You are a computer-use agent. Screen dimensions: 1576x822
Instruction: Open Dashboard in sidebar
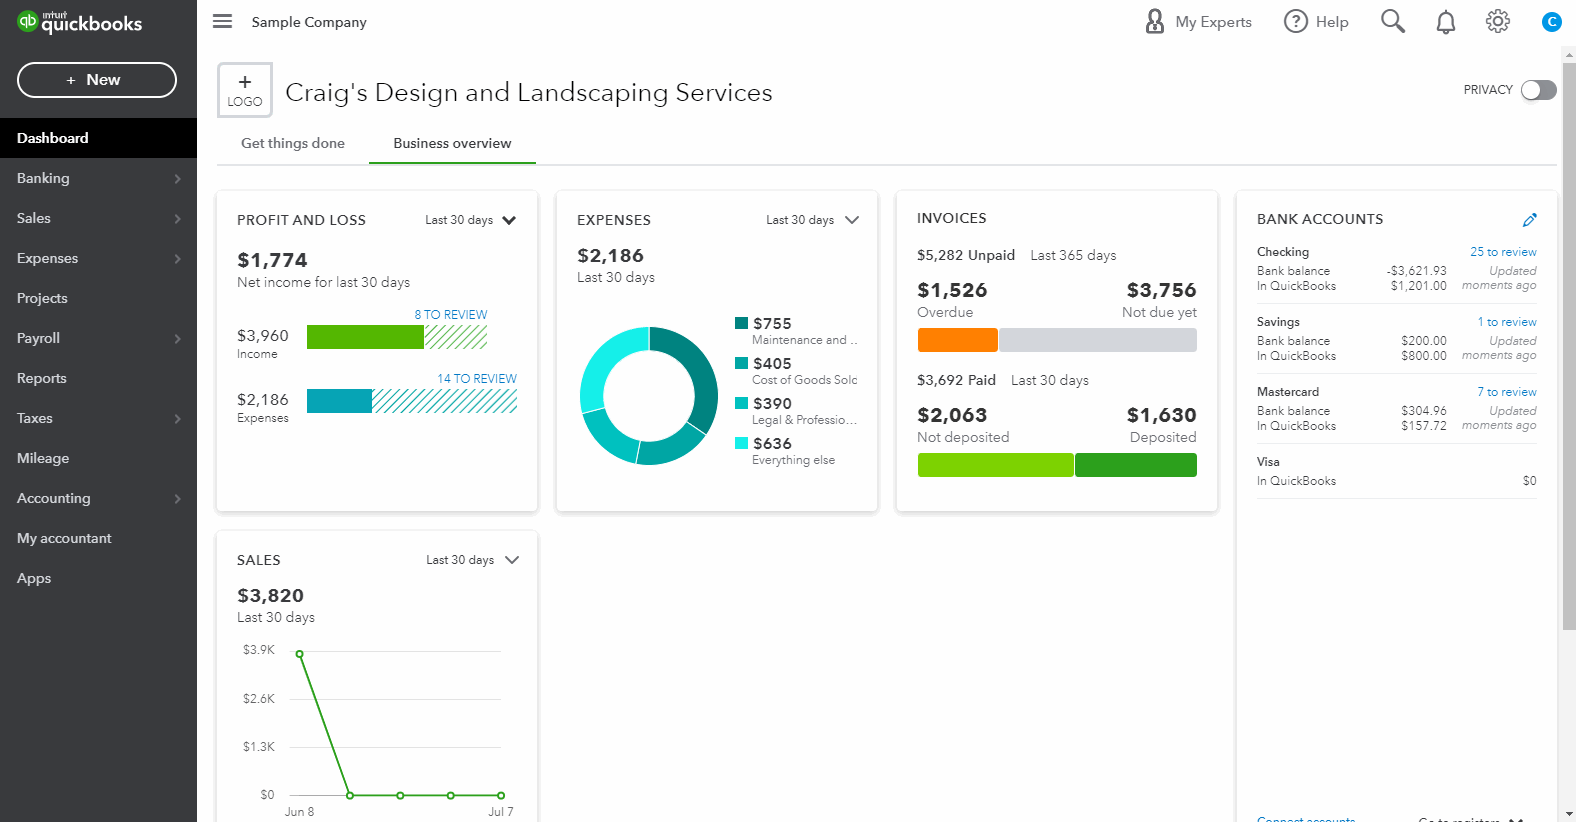[x=98, y=138]
